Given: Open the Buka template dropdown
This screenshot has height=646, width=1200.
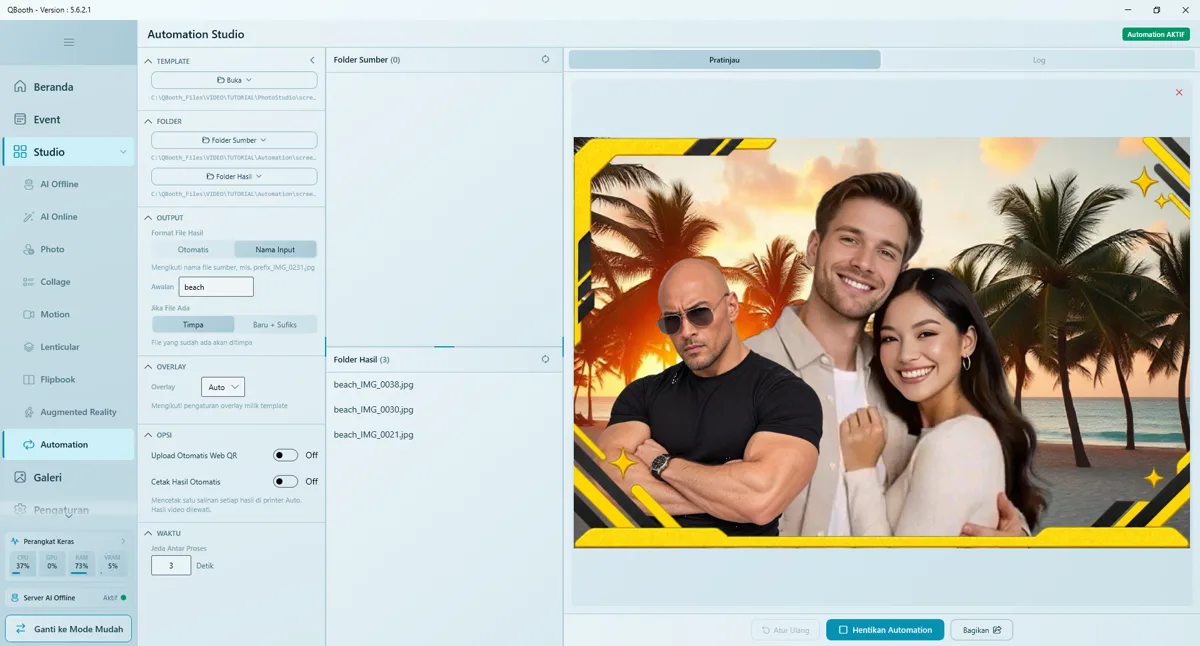Looking at the screenshot, I should point(234,80).
